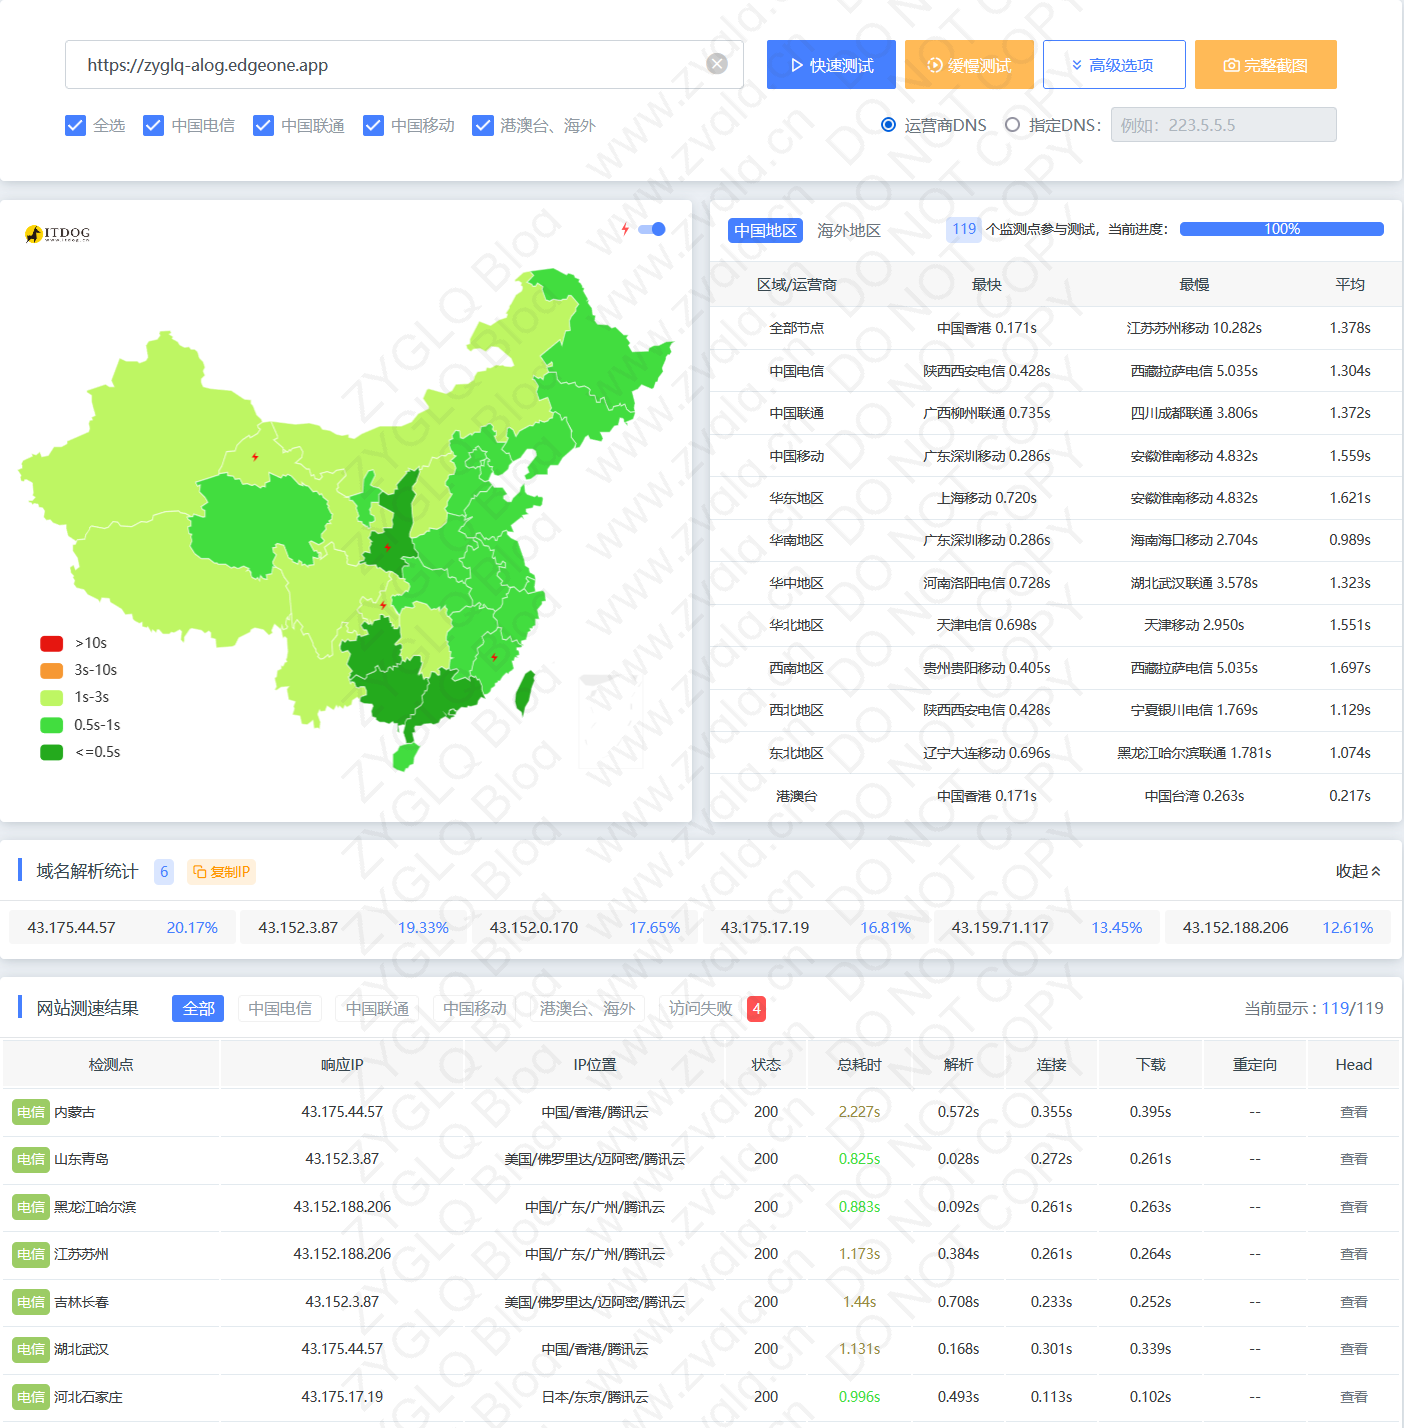View Head for the 吉林长春 row
1404x1428 pixels.
(1354, 1302)
